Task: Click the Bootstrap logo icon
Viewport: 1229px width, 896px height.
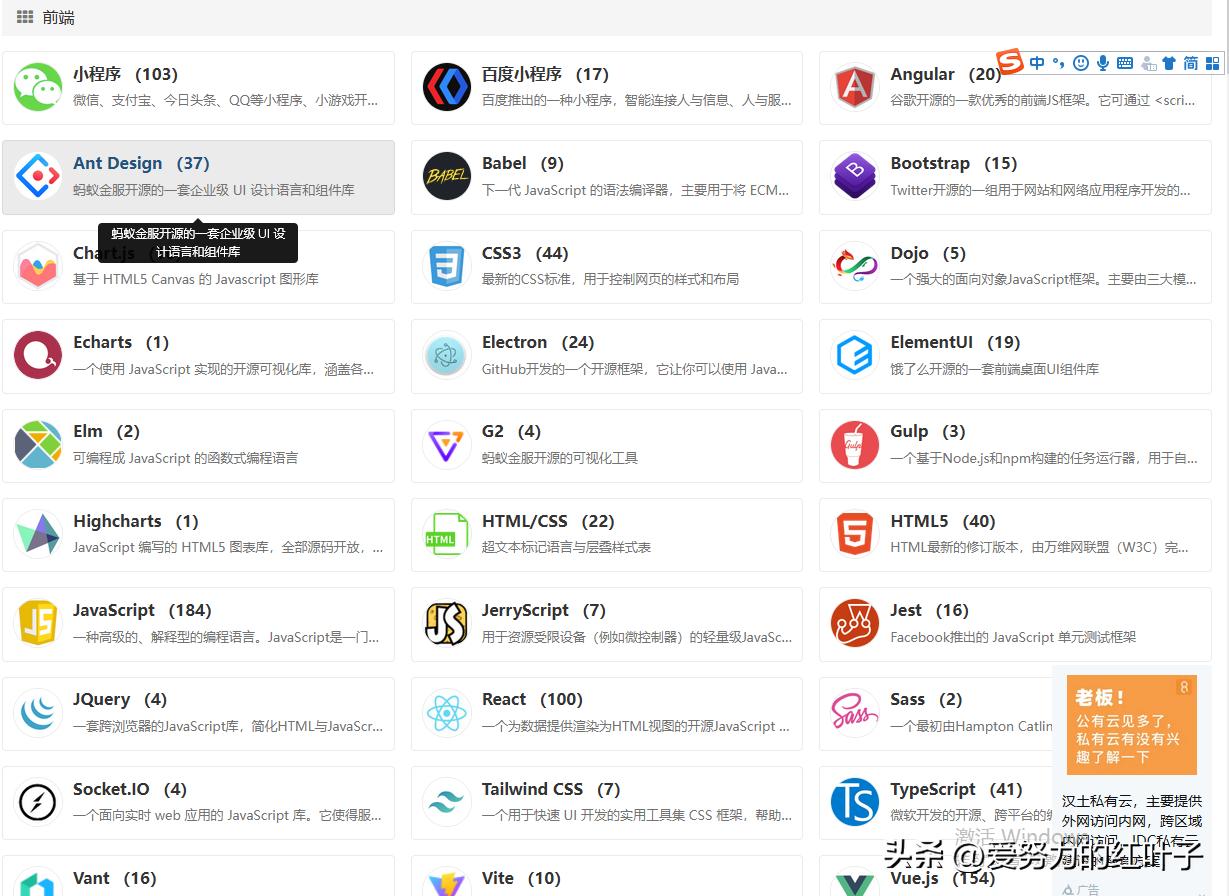Action: [x=854, y=177]
